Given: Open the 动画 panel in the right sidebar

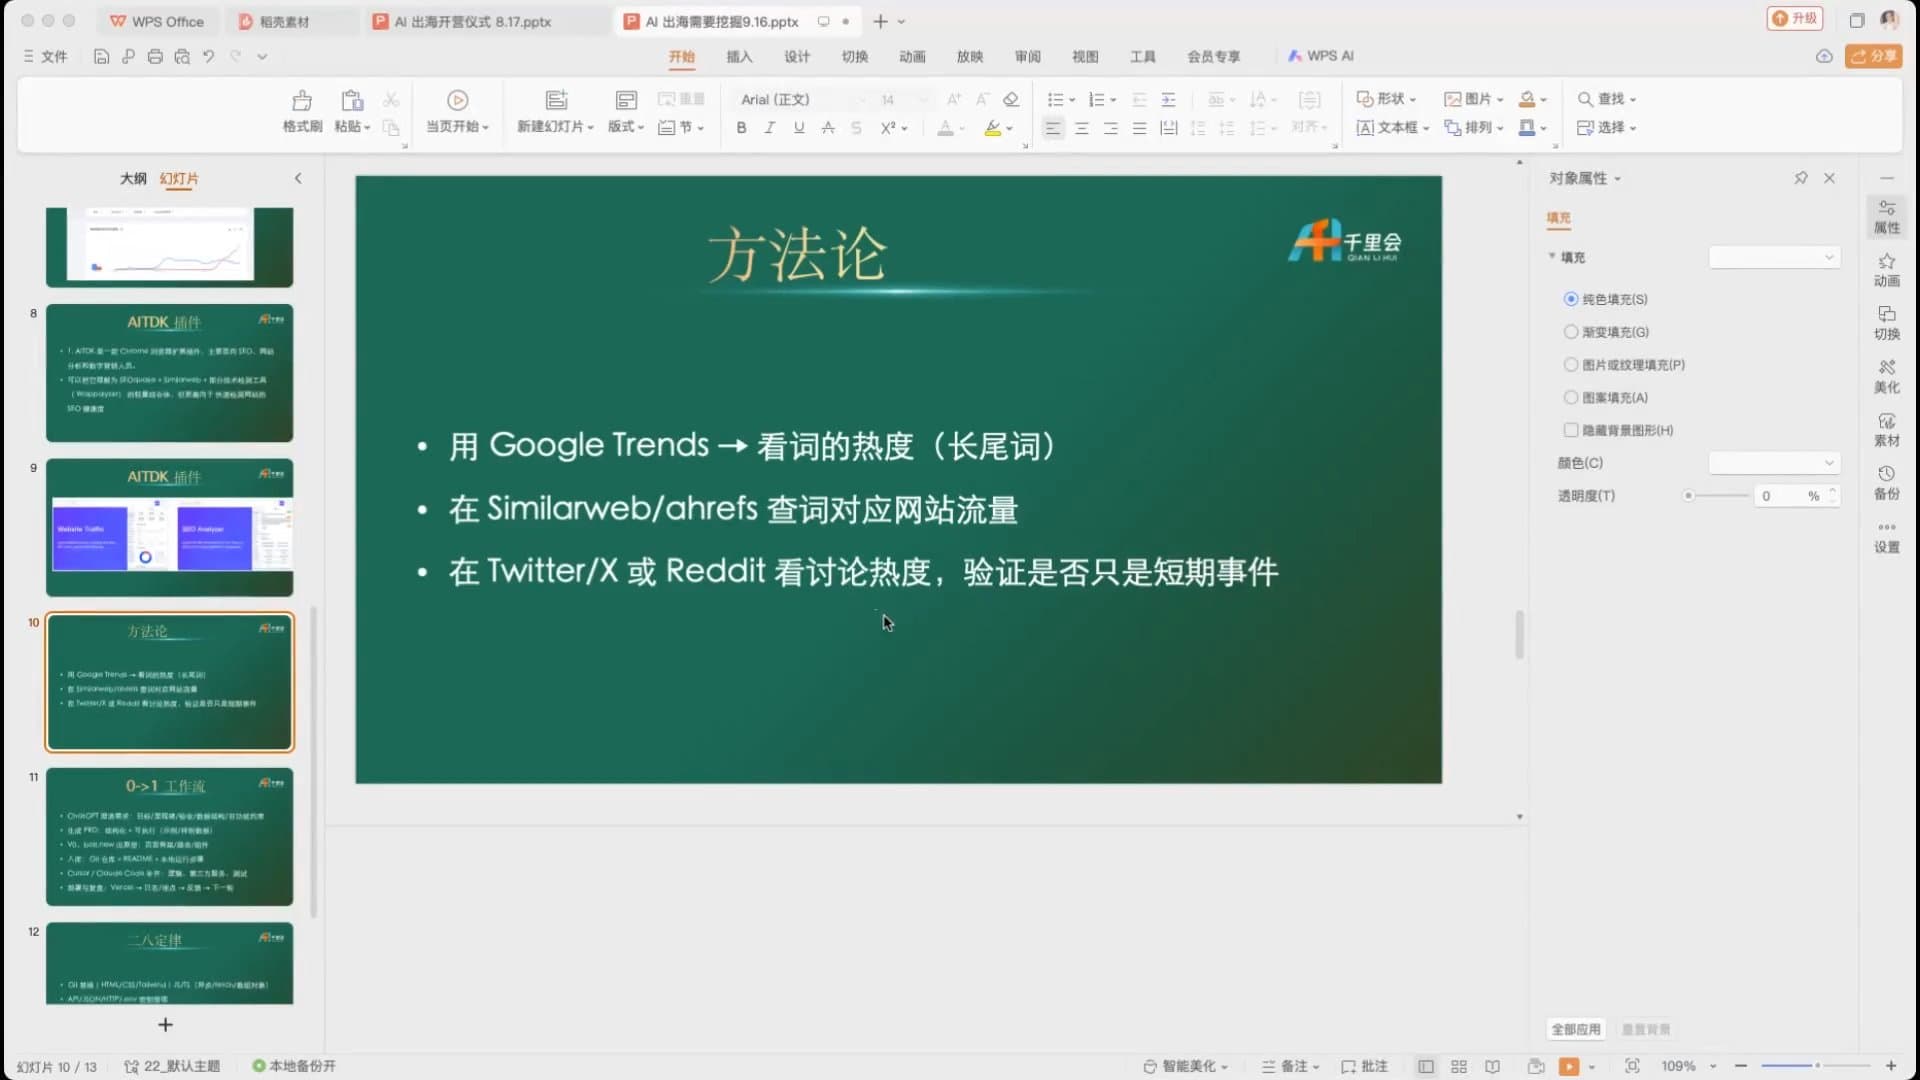Looking at the screenshot, I should click(x=1886, y=270).
